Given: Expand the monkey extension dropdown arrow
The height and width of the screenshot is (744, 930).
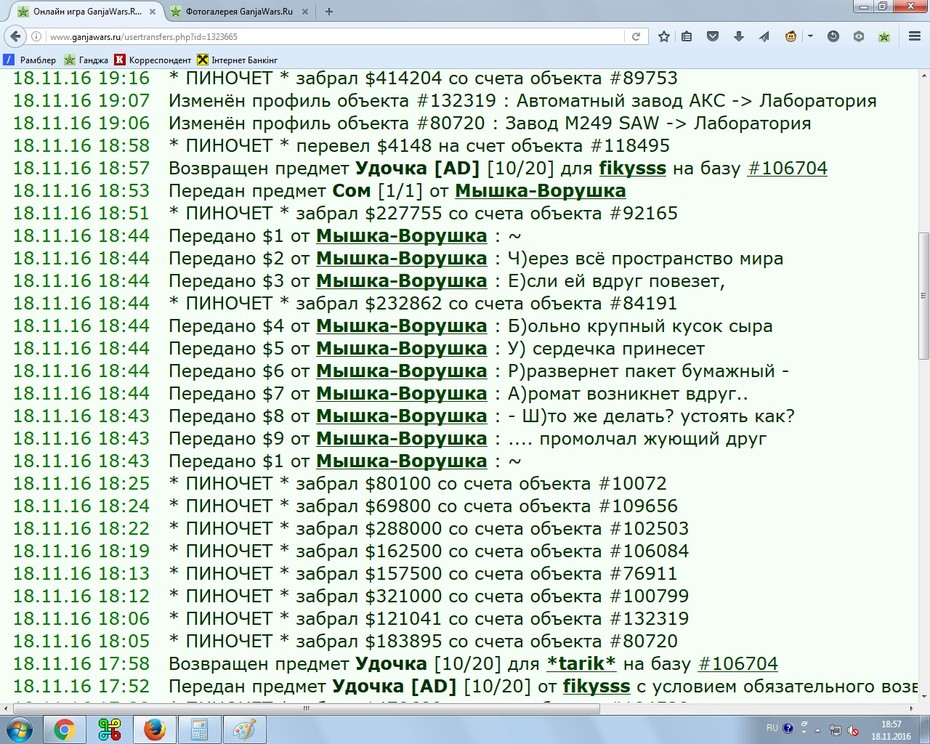Looking at the screenshot, I should (x=810, y=36).
